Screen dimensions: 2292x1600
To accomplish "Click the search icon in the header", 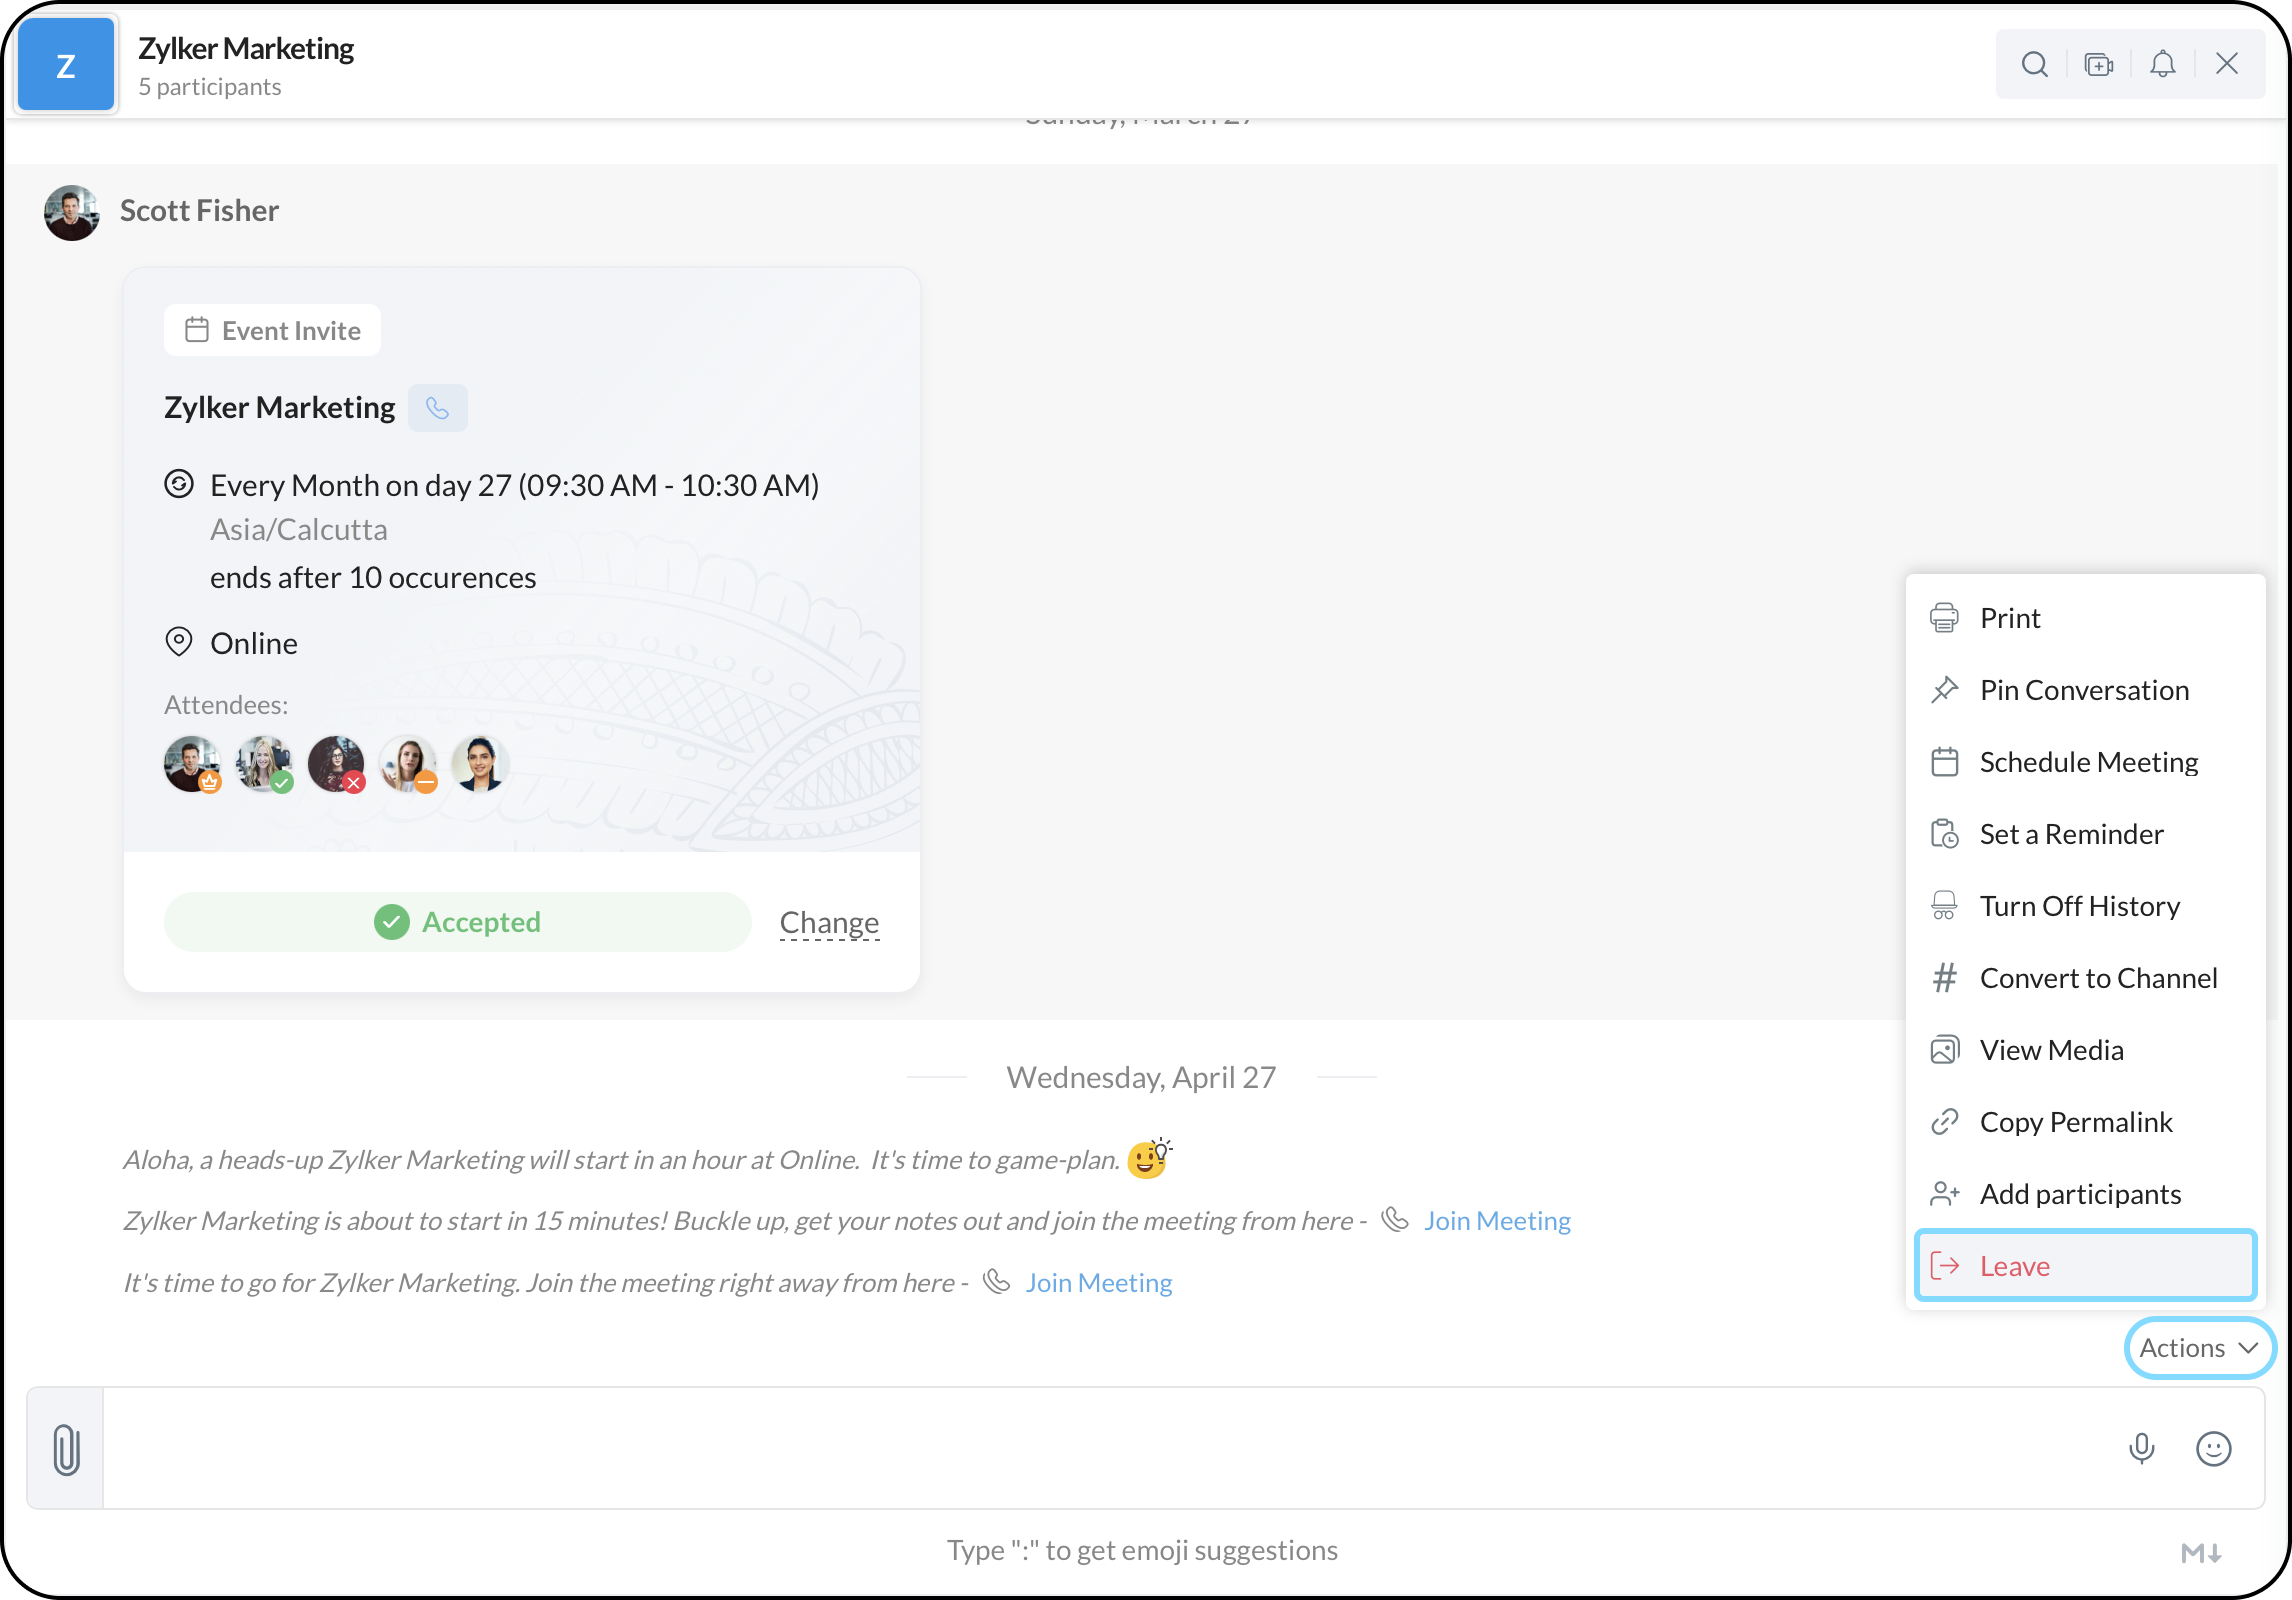I will pyautogui.click(x=2034, y=64).
